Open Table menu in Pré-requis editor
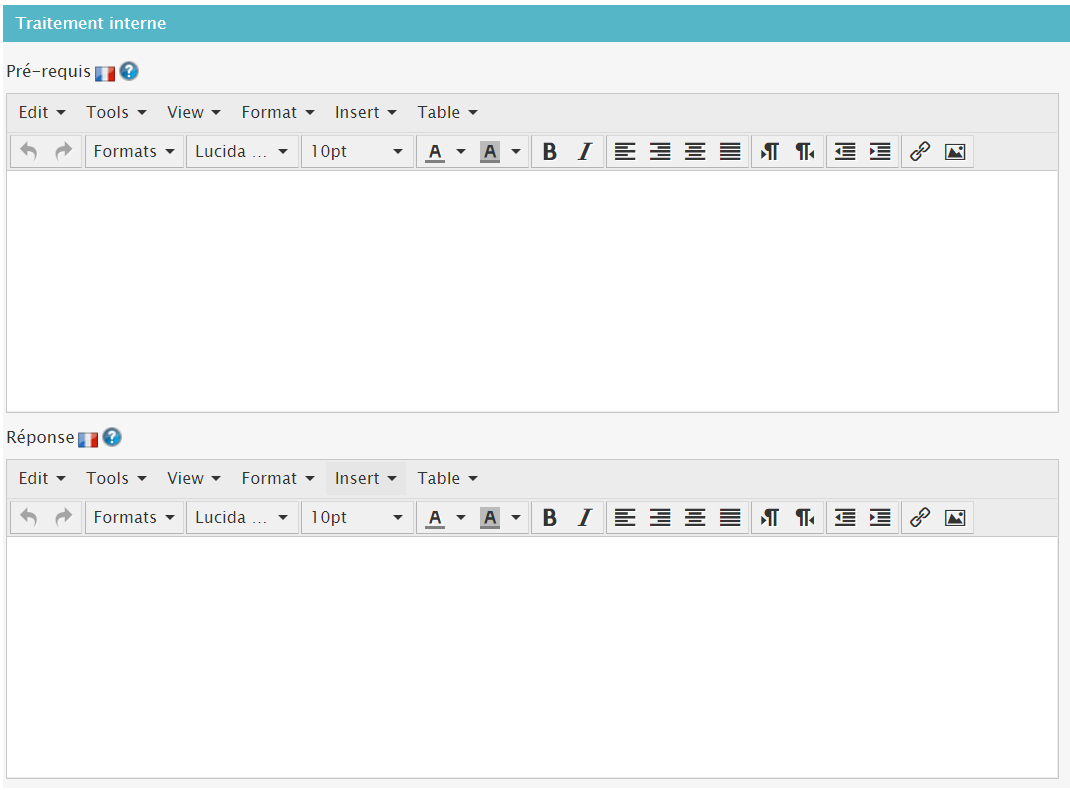This screenshot has width=1070, height=790. (x=447, y=113)
